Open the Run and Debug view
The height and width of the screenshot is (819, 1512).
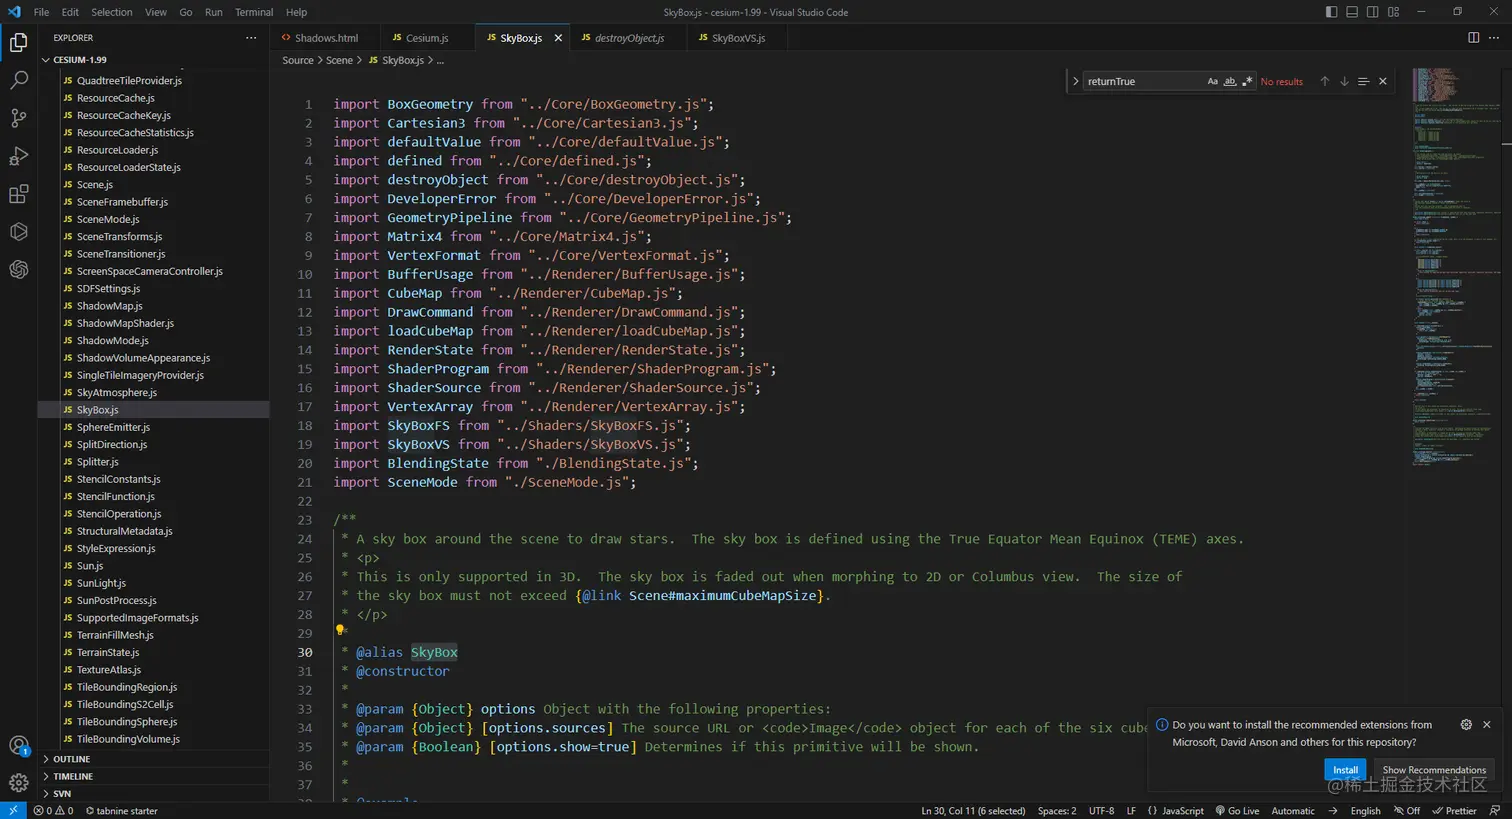(x=18, y=156)
